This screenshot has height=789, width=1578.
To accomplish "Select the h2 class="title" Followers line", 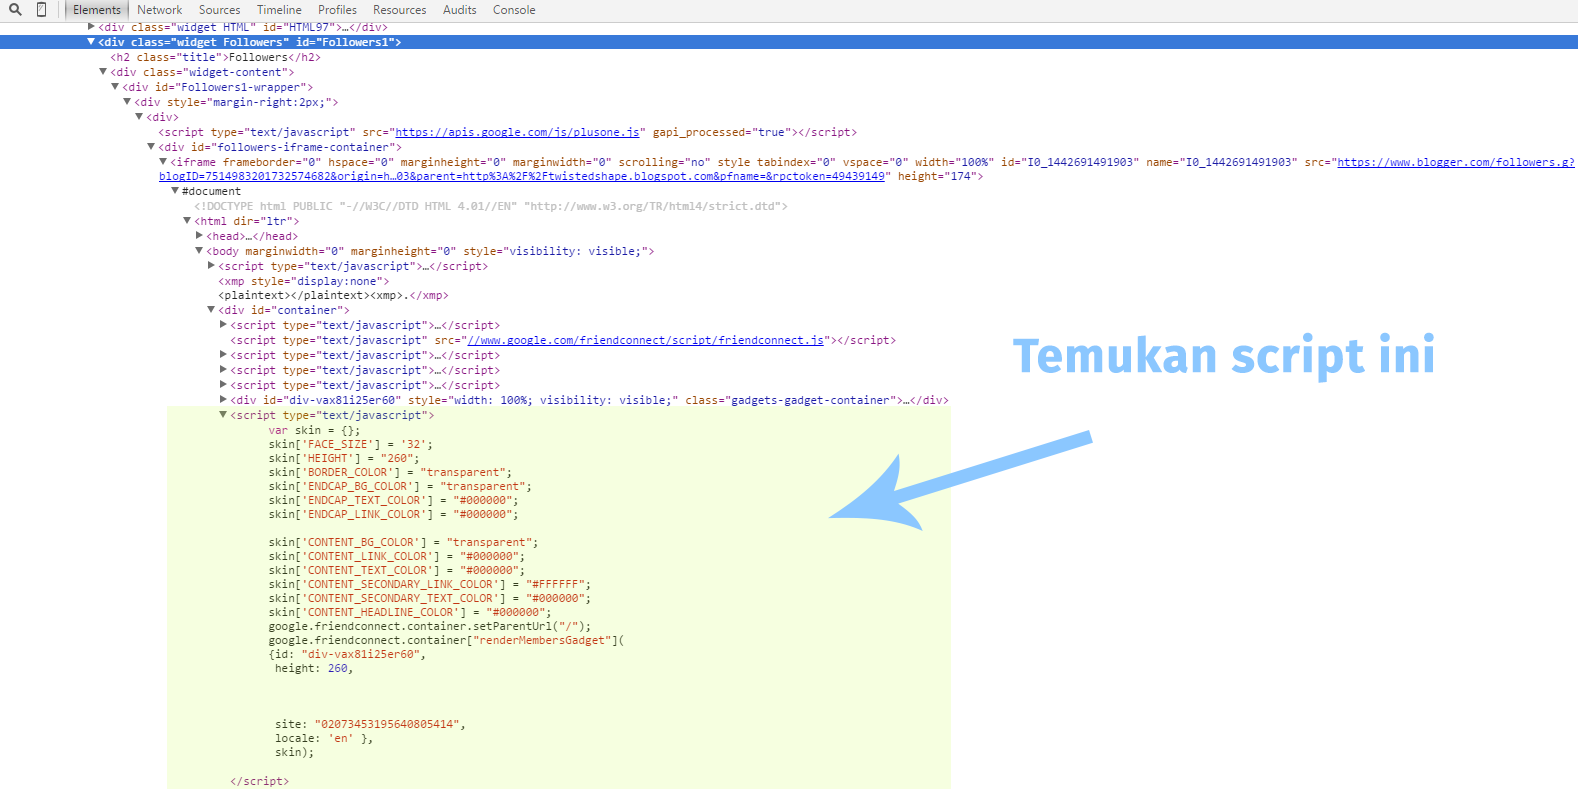I will (215, 57).
